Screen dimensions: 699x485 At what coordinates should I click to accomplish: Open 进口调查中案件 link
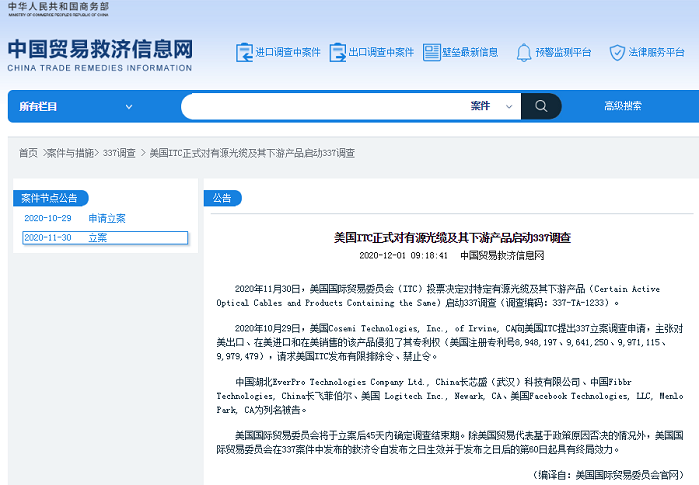[x=288, y=53]
